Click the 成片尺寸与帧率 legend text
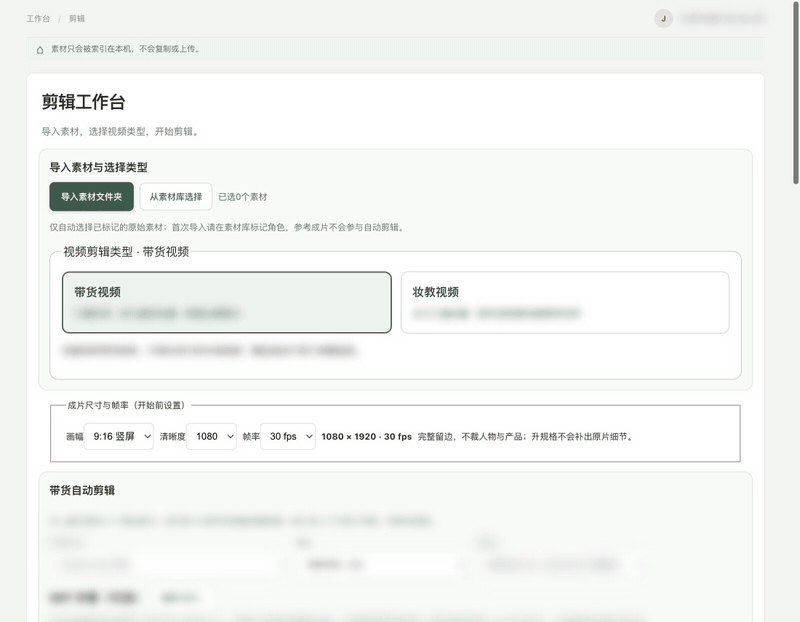The image size is (800, 622). coord(126,406)
